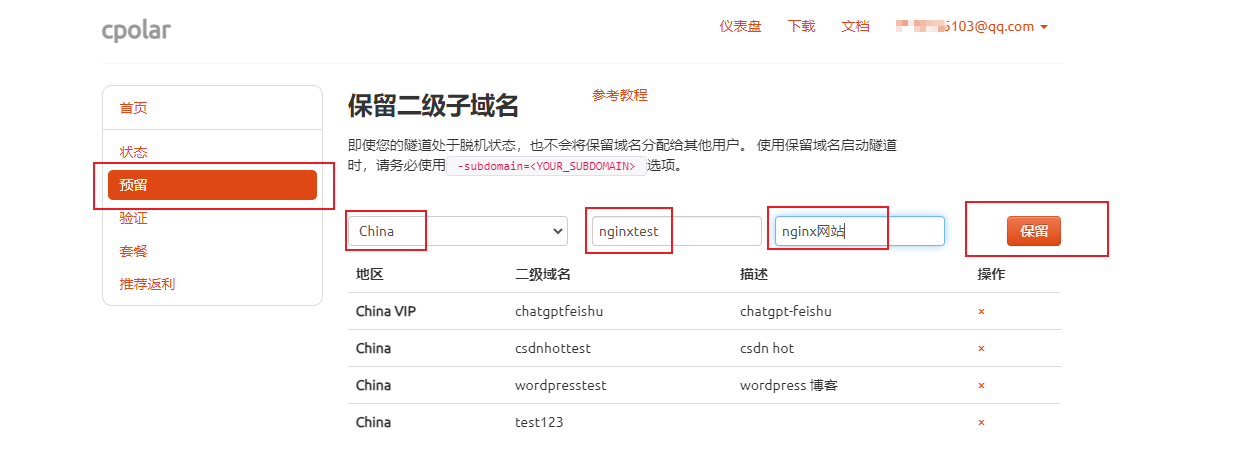Expand the account email dropdown menu
The image size is (1259, 458).
(x=972, y=27)
